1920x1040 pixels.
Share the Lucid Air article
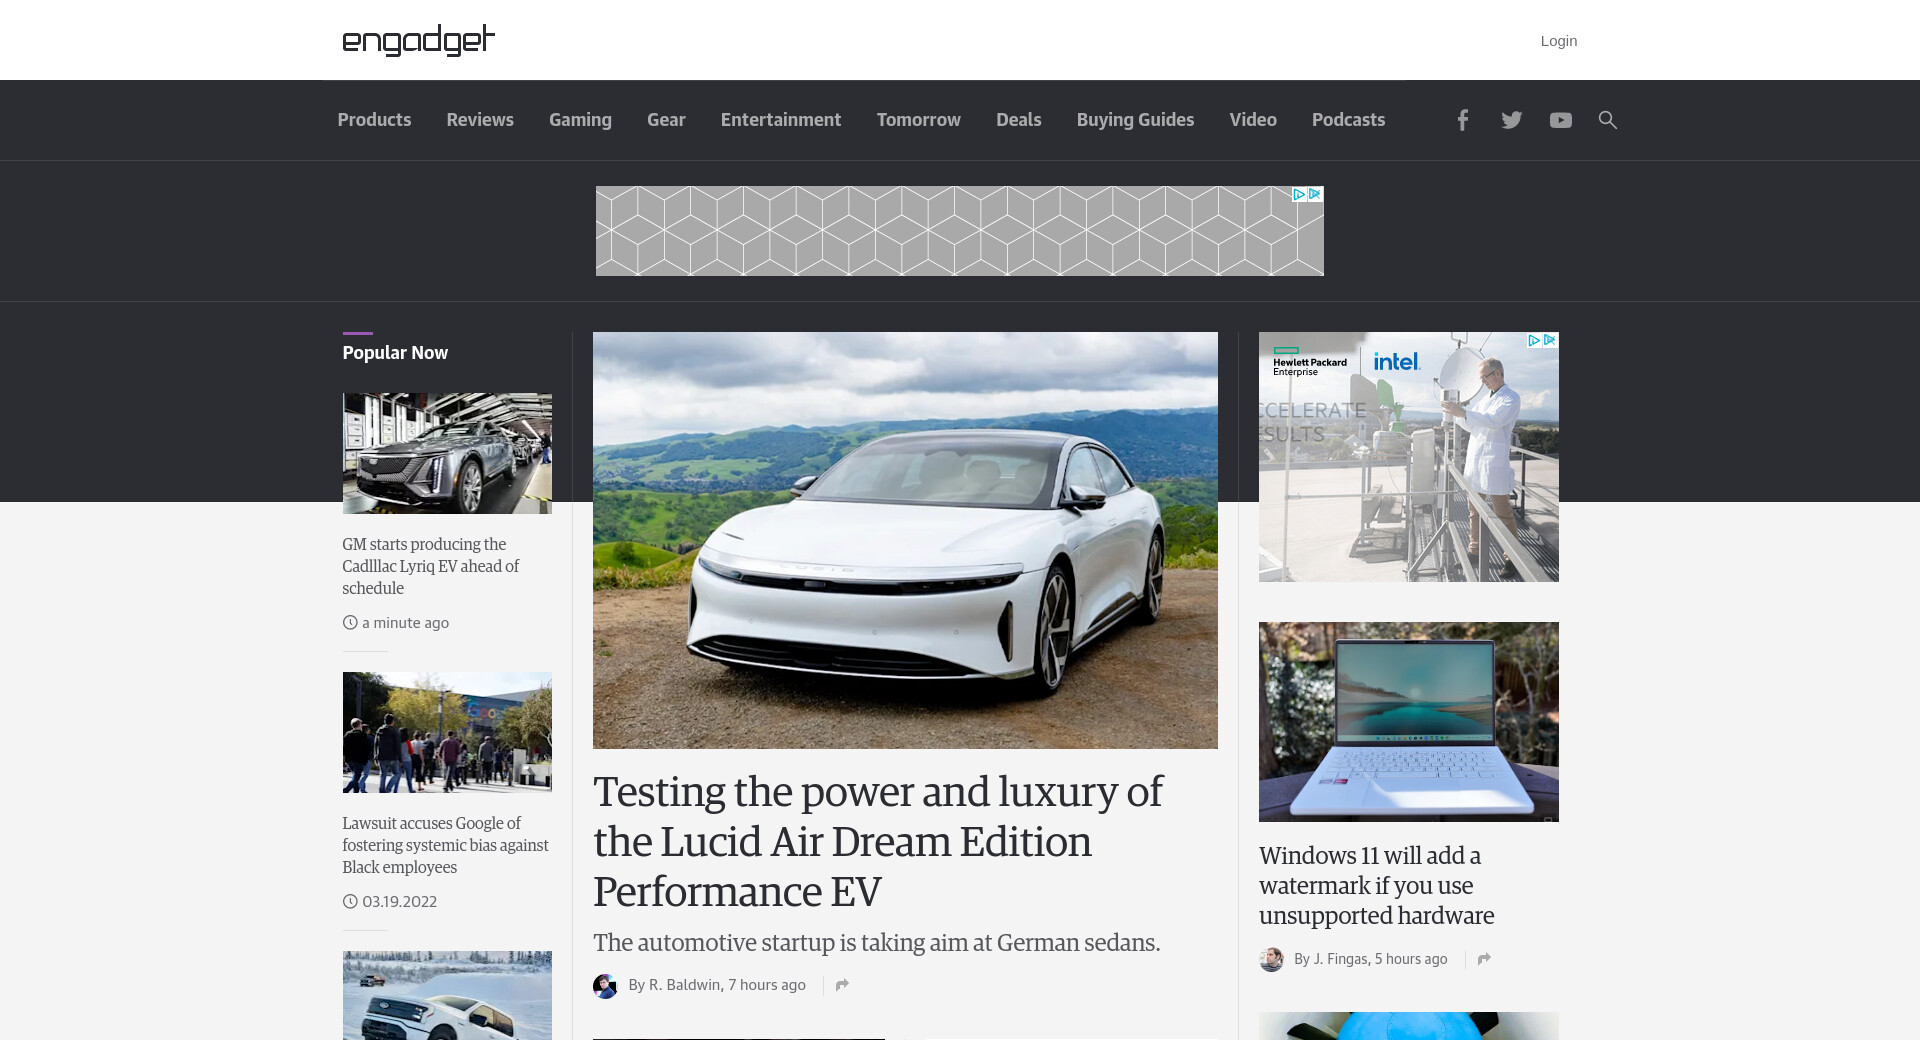(842, 985)
